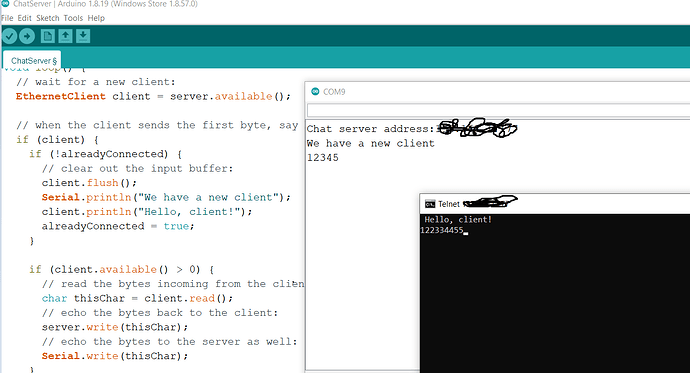The image size is (690, 373).
Task: Select the ChatServer sketch tab
Action: [33, 61]
